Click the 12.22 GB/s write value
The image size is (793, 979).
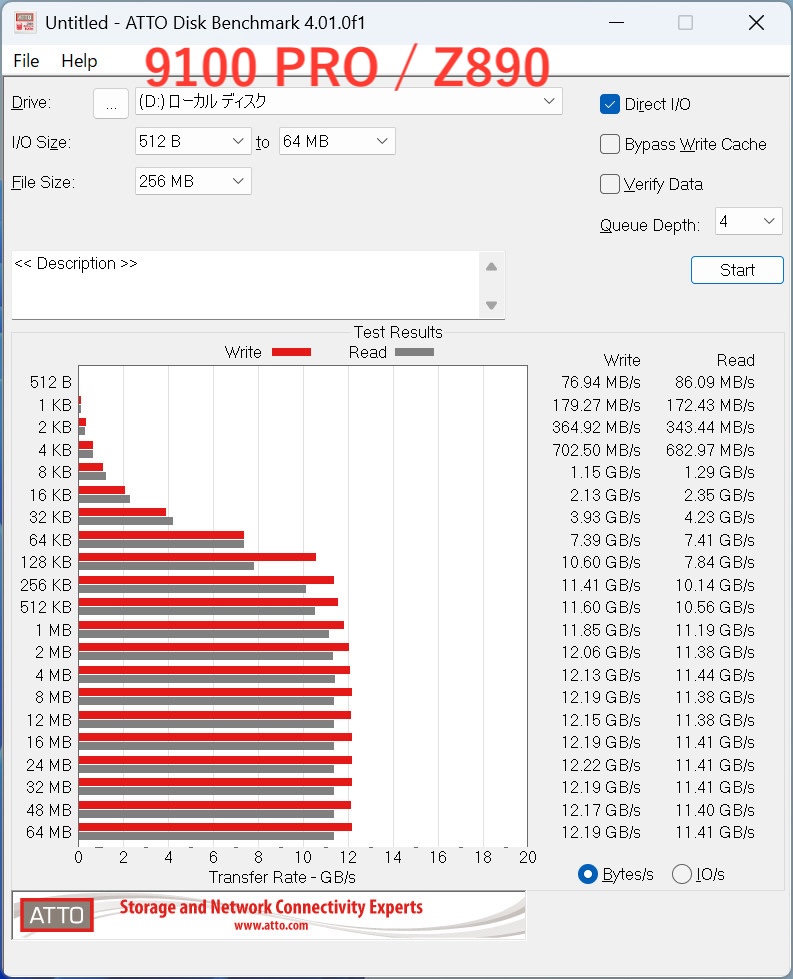pyautogui.click(x=601, y=765)
